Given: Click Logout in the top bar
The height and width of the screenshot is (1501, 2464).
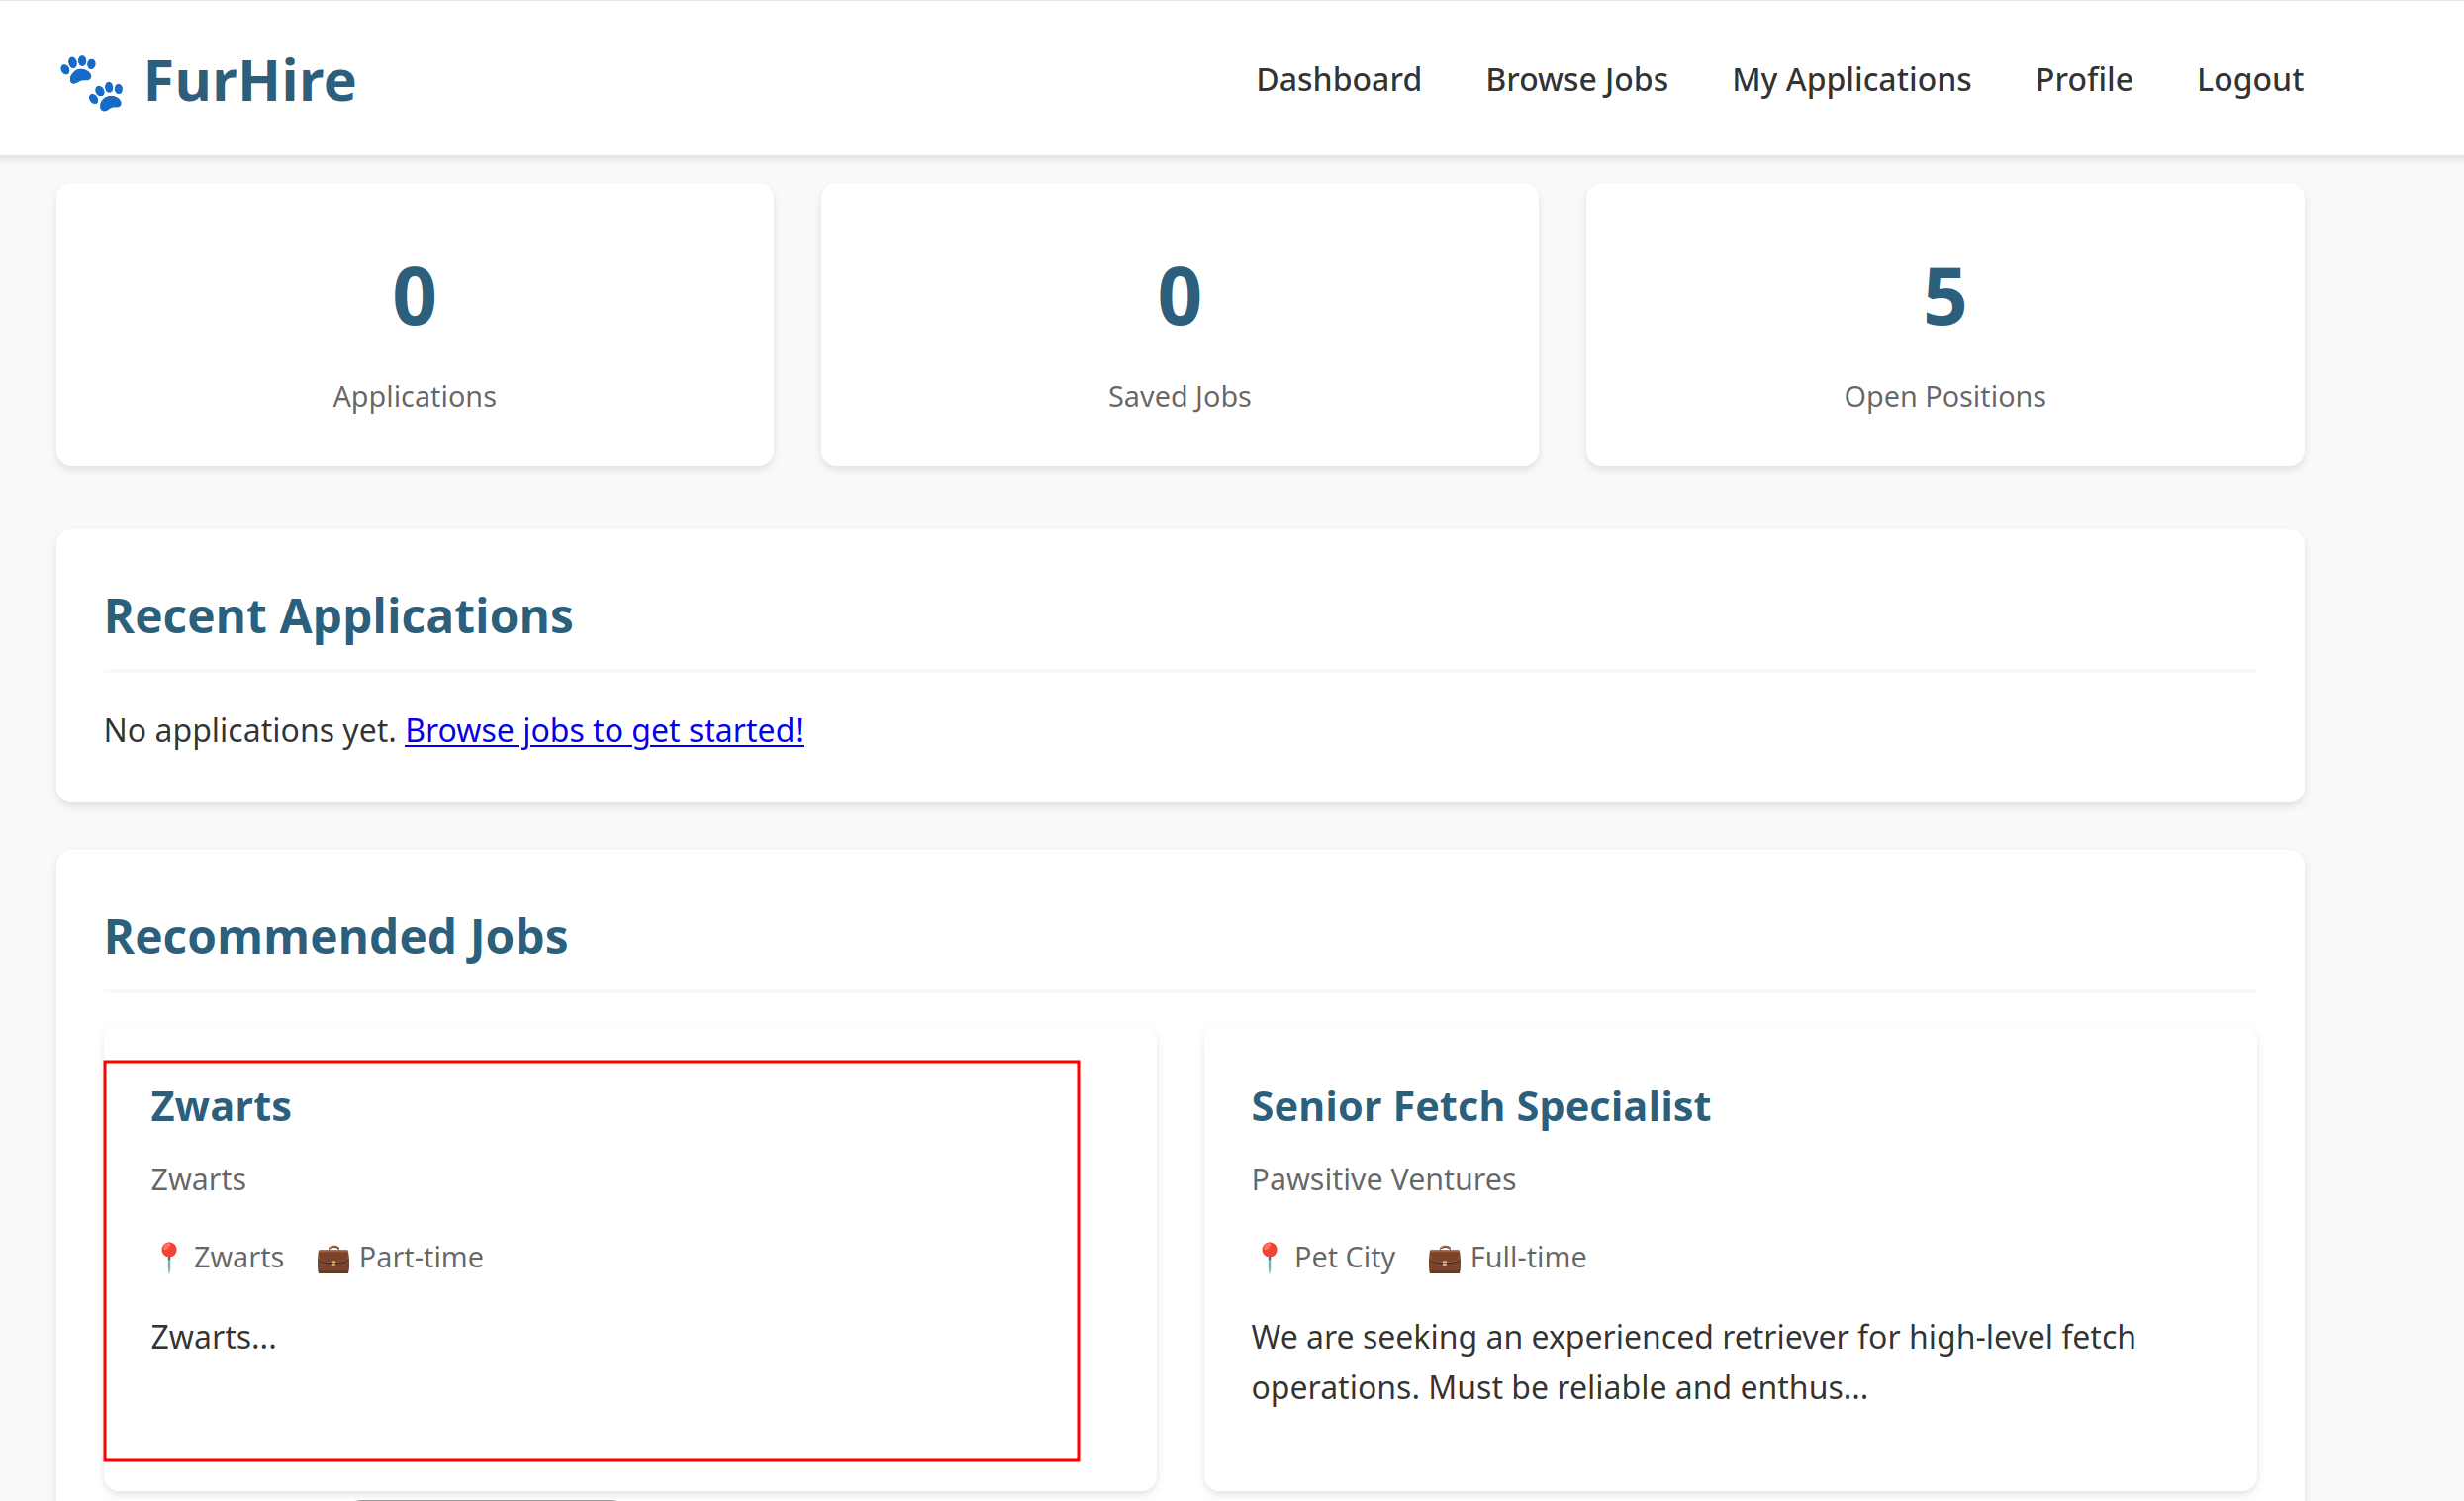Looking at the screenshot, I should (x=2249, y=80).
